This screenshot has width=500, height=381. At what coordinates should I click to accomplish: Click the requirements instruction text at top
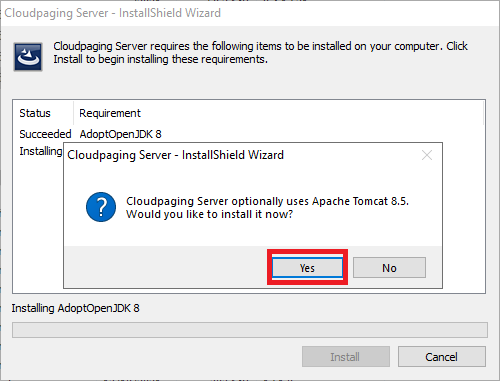[260, 52]
